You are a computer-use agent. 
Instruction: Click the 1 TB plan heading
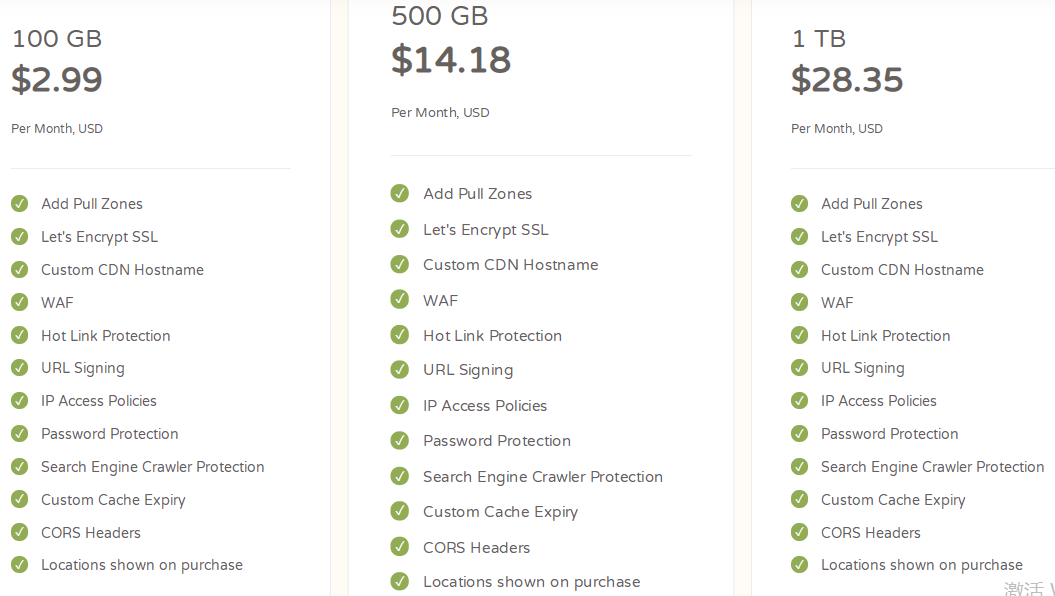point(818,39)
